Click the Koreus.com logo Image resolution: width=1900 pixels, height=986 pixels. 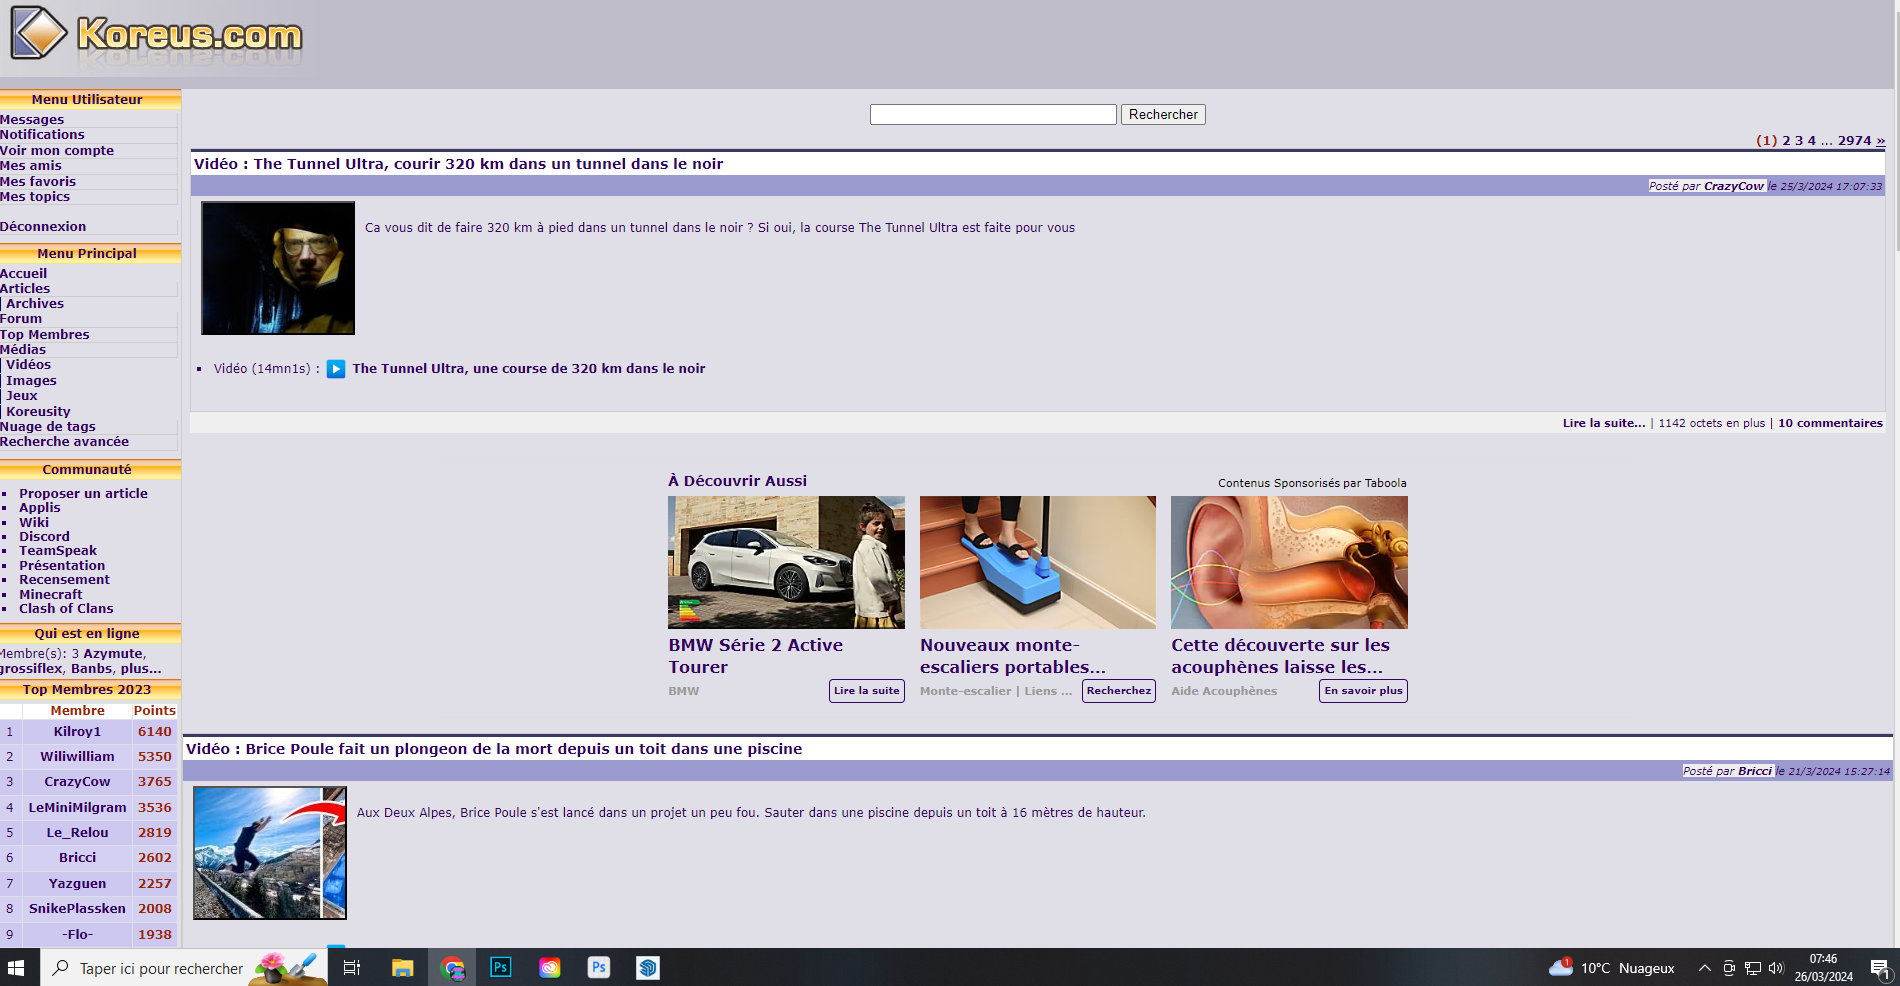pyautogui.click(x=157, y=35)
